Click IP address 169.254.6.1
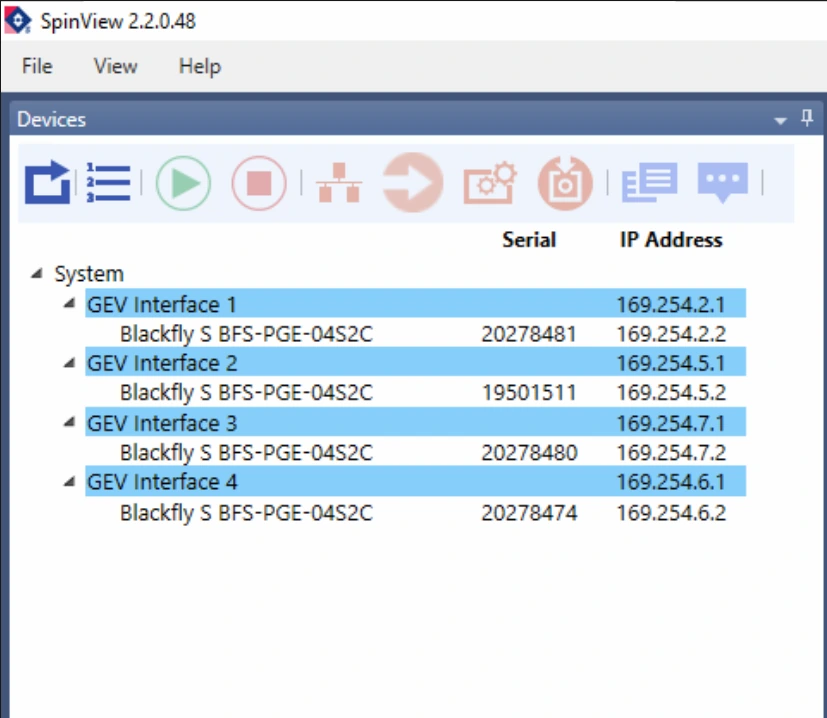This screenshot has height=718, width=827. click(671, 482)
